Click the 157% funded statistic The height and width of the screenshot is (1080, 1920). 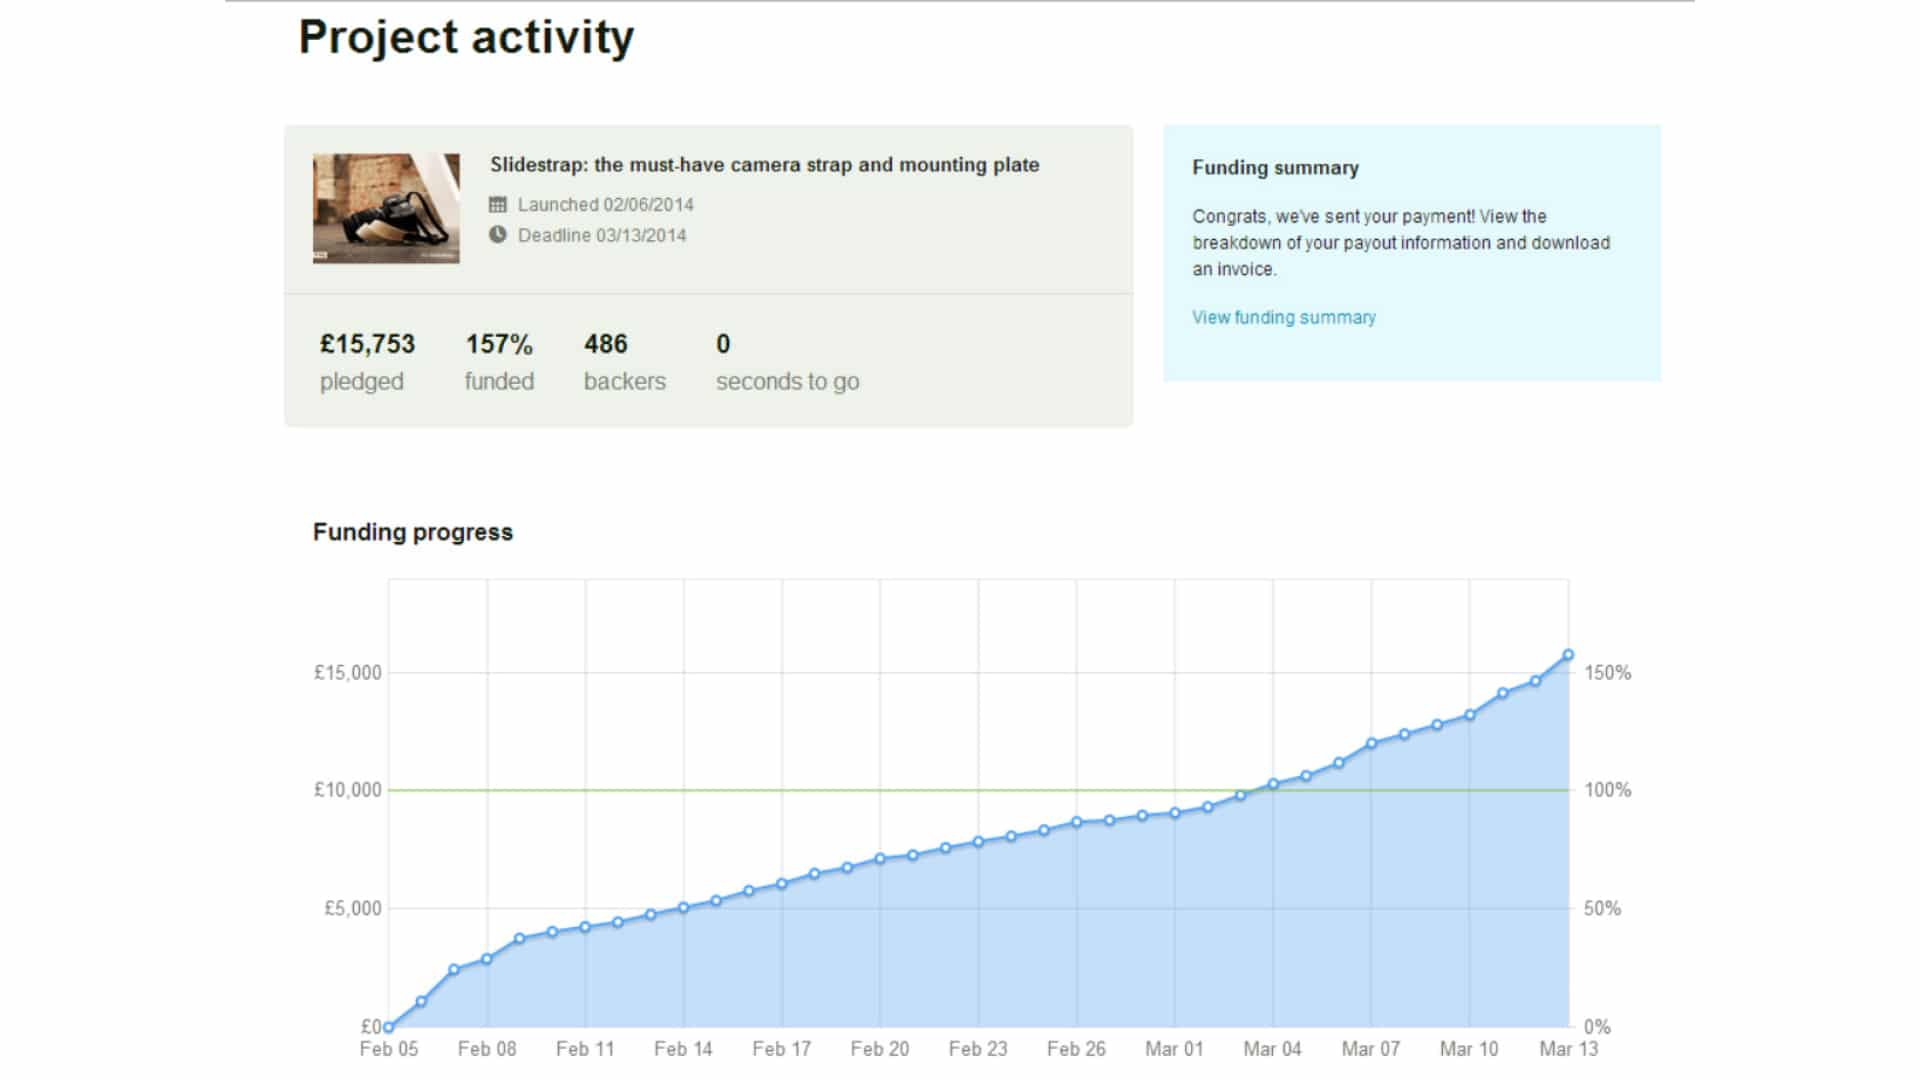tap(499, 344)
